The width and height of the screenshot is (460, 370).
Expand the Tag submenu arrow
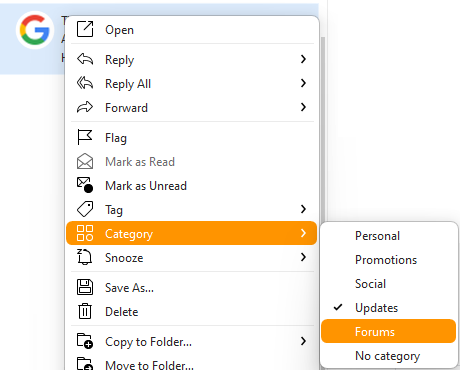point(303,209)
